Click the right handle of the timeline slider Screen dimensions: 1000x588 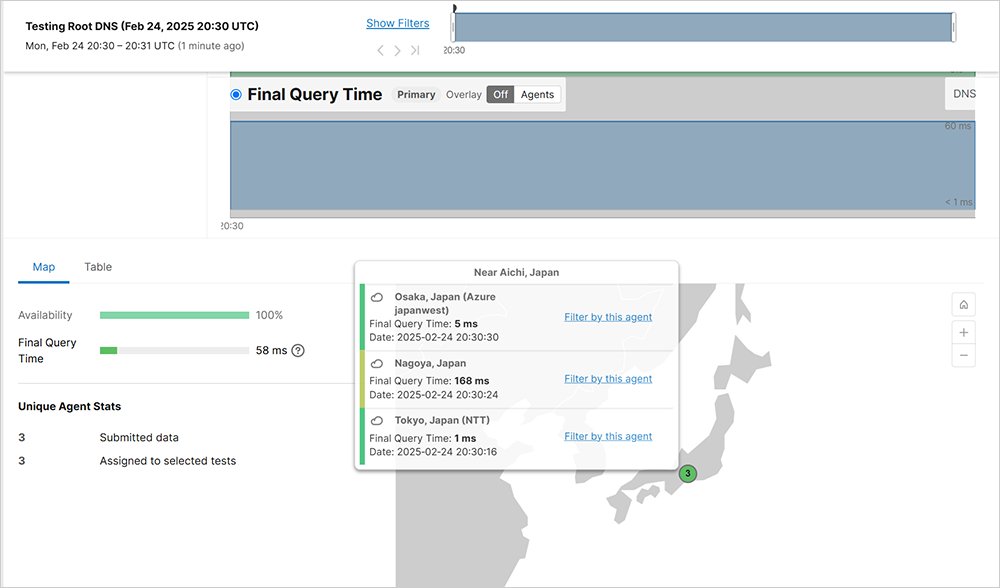(x=953, y=28)
